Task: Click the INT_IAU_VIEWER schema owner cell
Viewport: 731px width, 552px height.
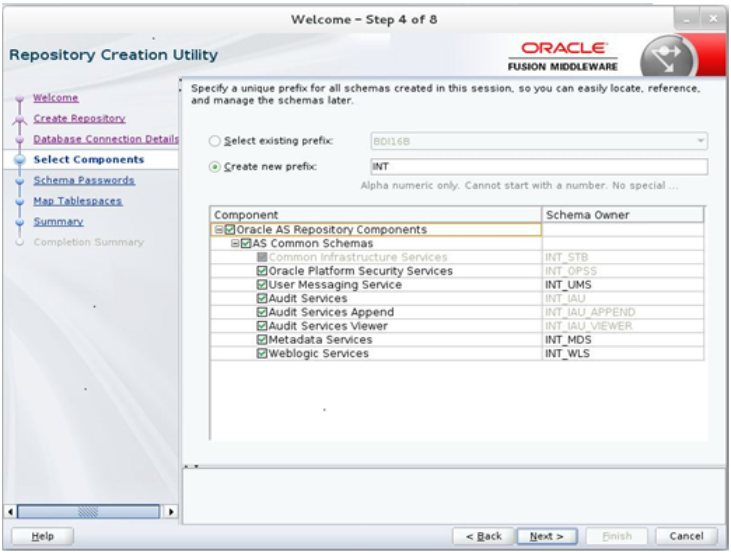Action: 623,326
